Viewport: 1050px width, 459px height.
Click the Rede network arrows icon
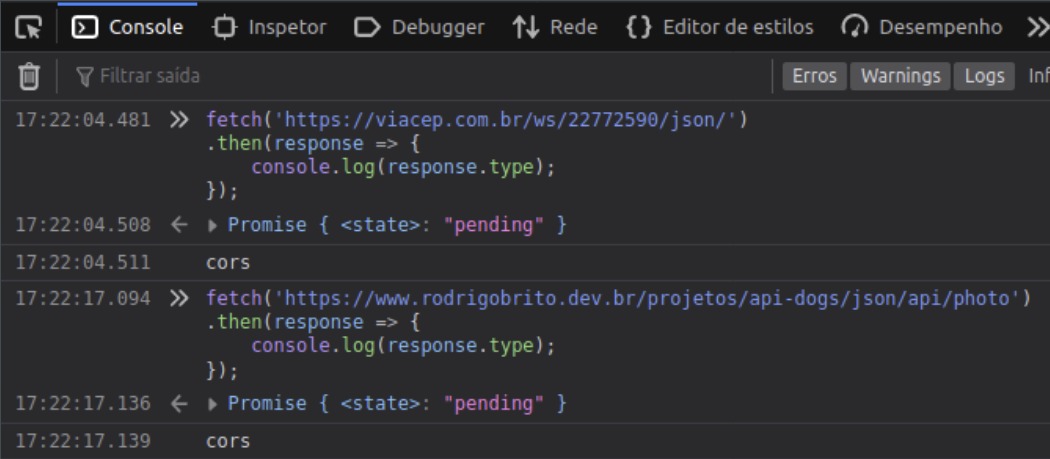(526, 27)
